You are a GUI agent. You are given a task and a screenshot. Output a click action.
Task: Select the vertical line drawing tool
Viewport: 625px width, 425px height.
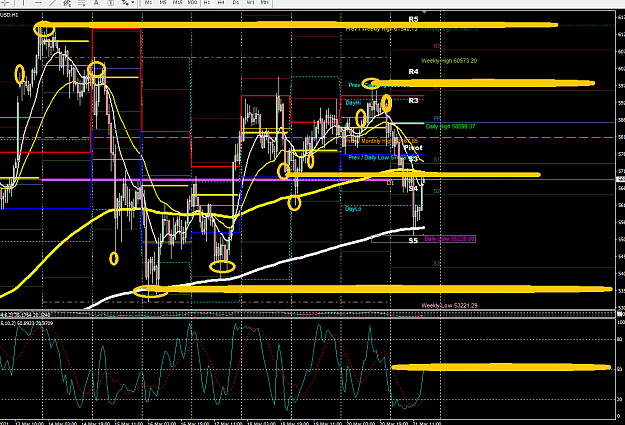pos(23,2)
